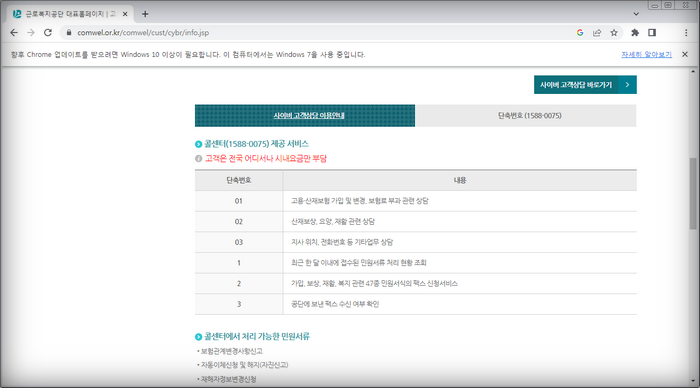Bookmark this page with the star icon

(x=614, y=33)
